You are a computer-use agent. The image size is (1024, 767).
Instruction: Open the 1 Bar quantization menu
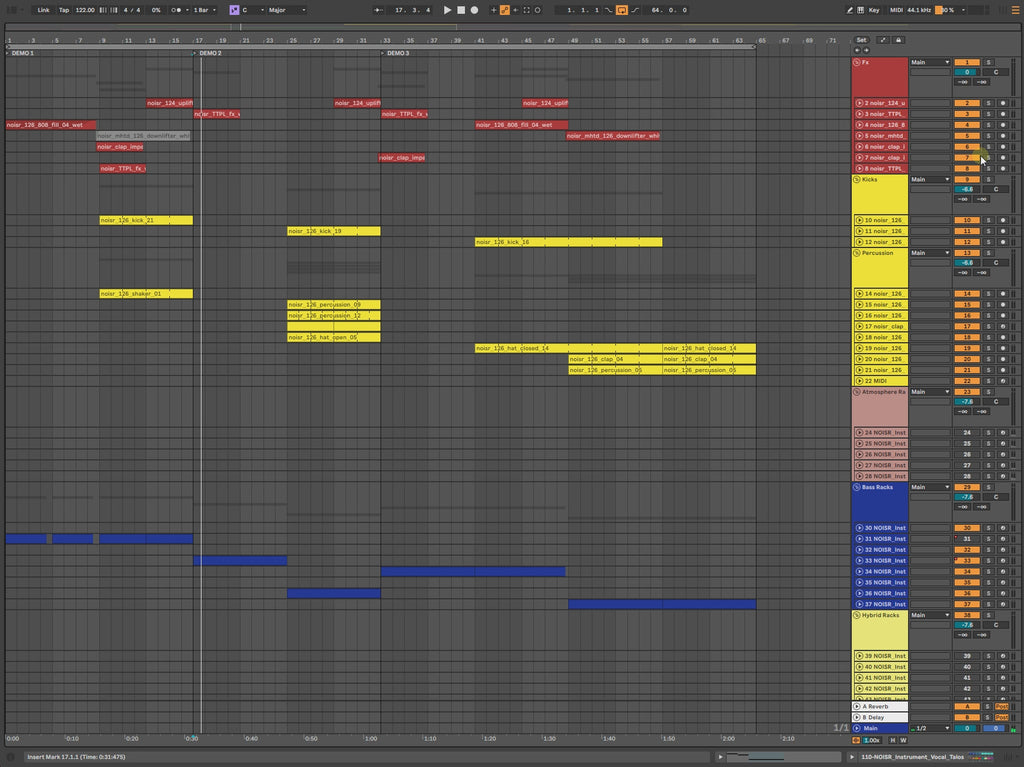click(x=205, y=10)
